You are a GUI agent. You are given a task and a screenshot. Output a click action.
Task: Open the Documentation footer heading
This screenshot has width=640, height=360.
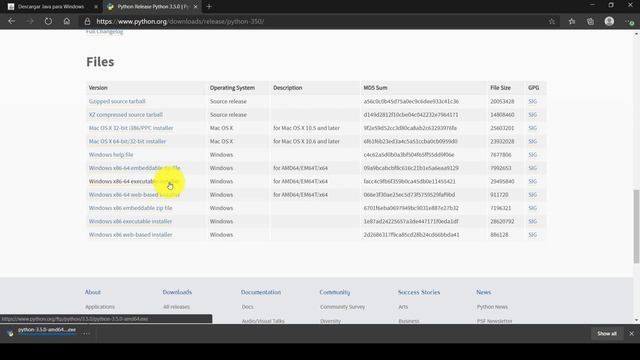pos(261,292)
